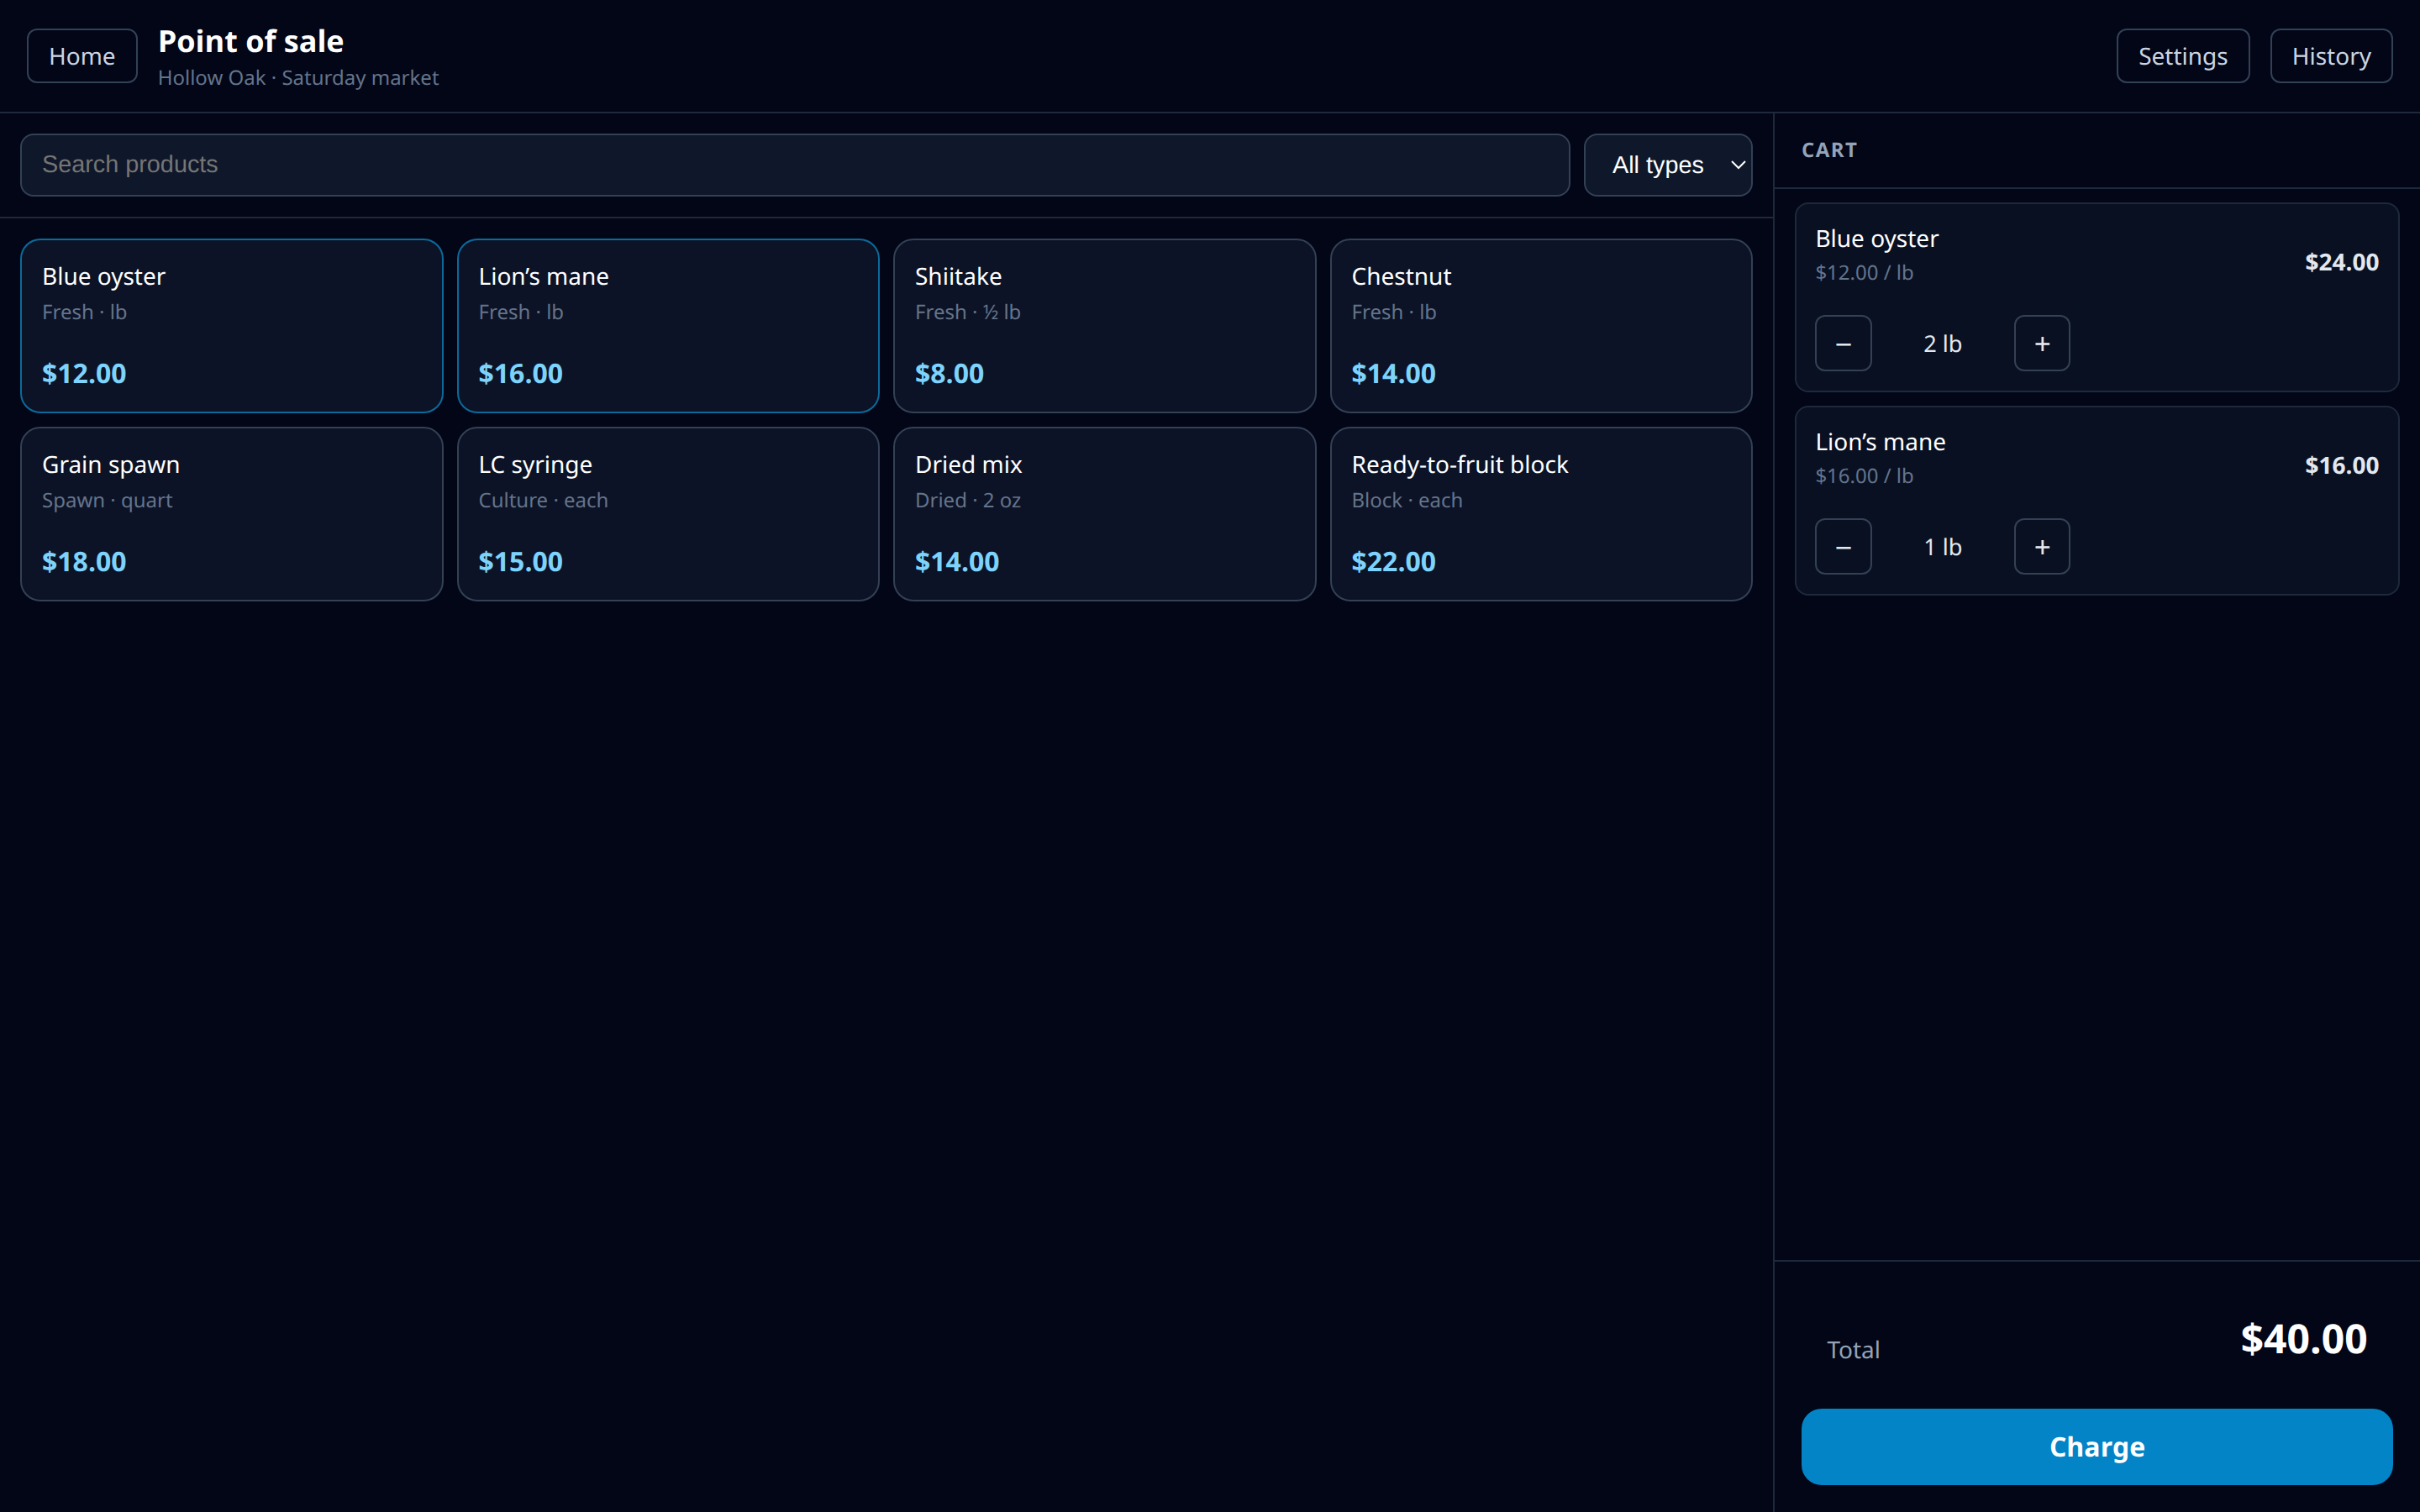Click the $40.00 cart total
Image resolution: width=2420 pixels, height=1512 pixels.
pos(2303,1340)
